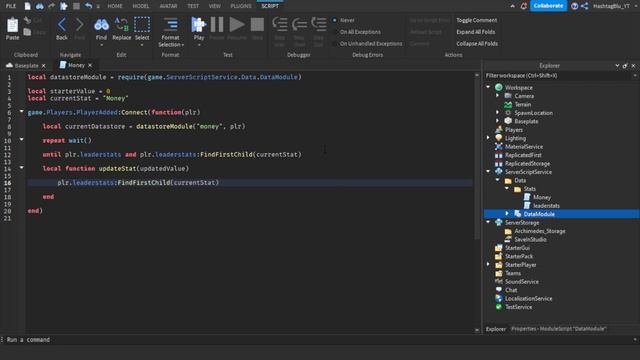Click the Step Out debugger icon
This screenshot has width=640, height=360.
point(319,25)
